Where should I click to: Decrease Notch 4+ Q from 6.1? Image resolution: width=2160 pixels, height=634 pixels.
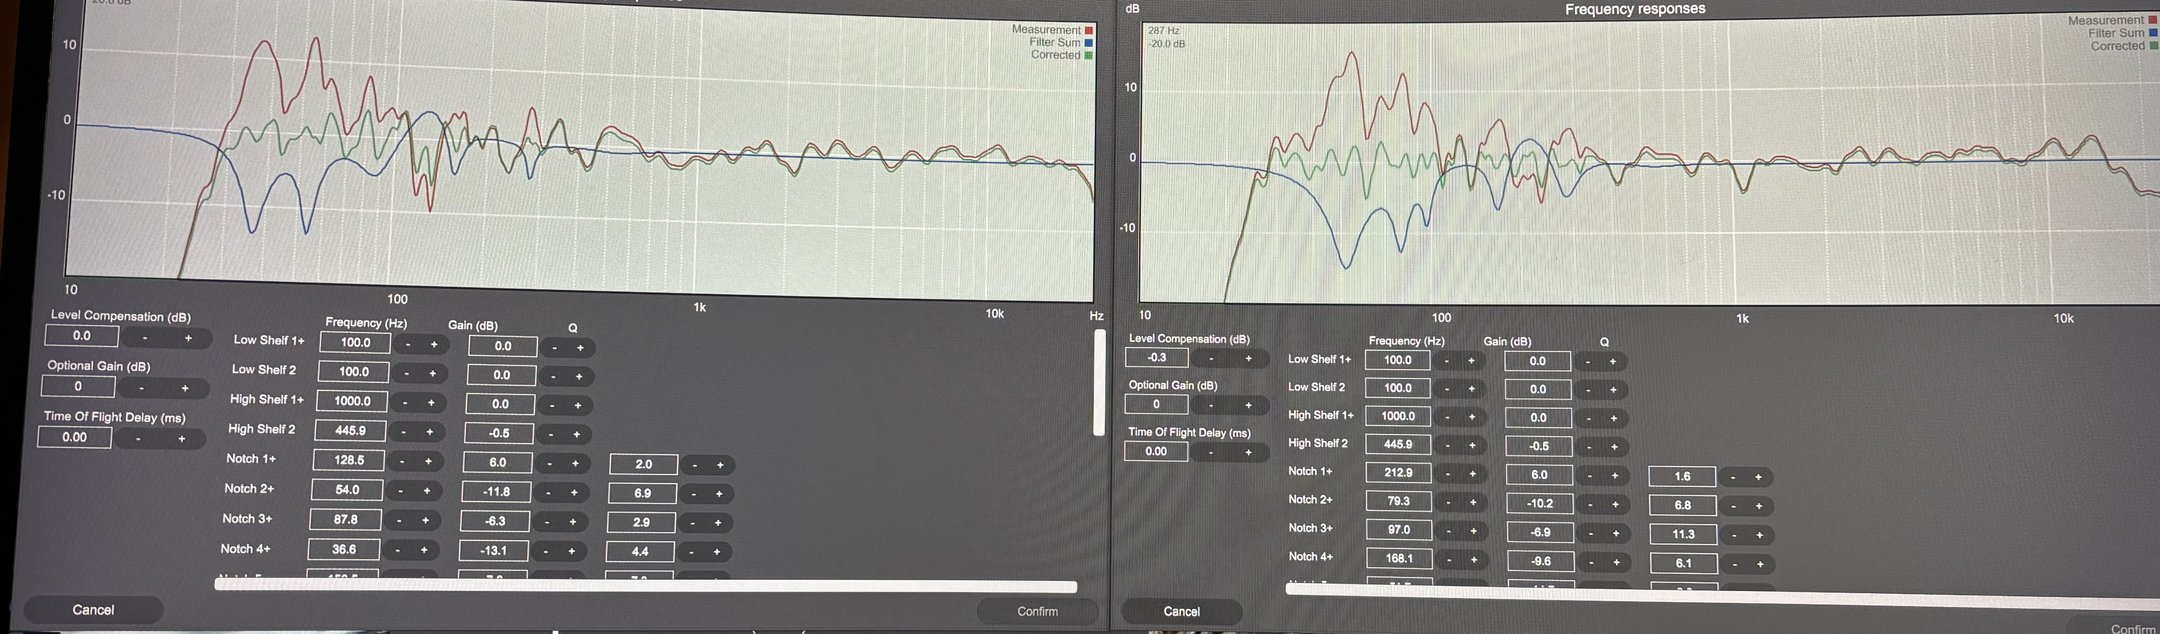pyautogui.click(x=1734, y=564)
